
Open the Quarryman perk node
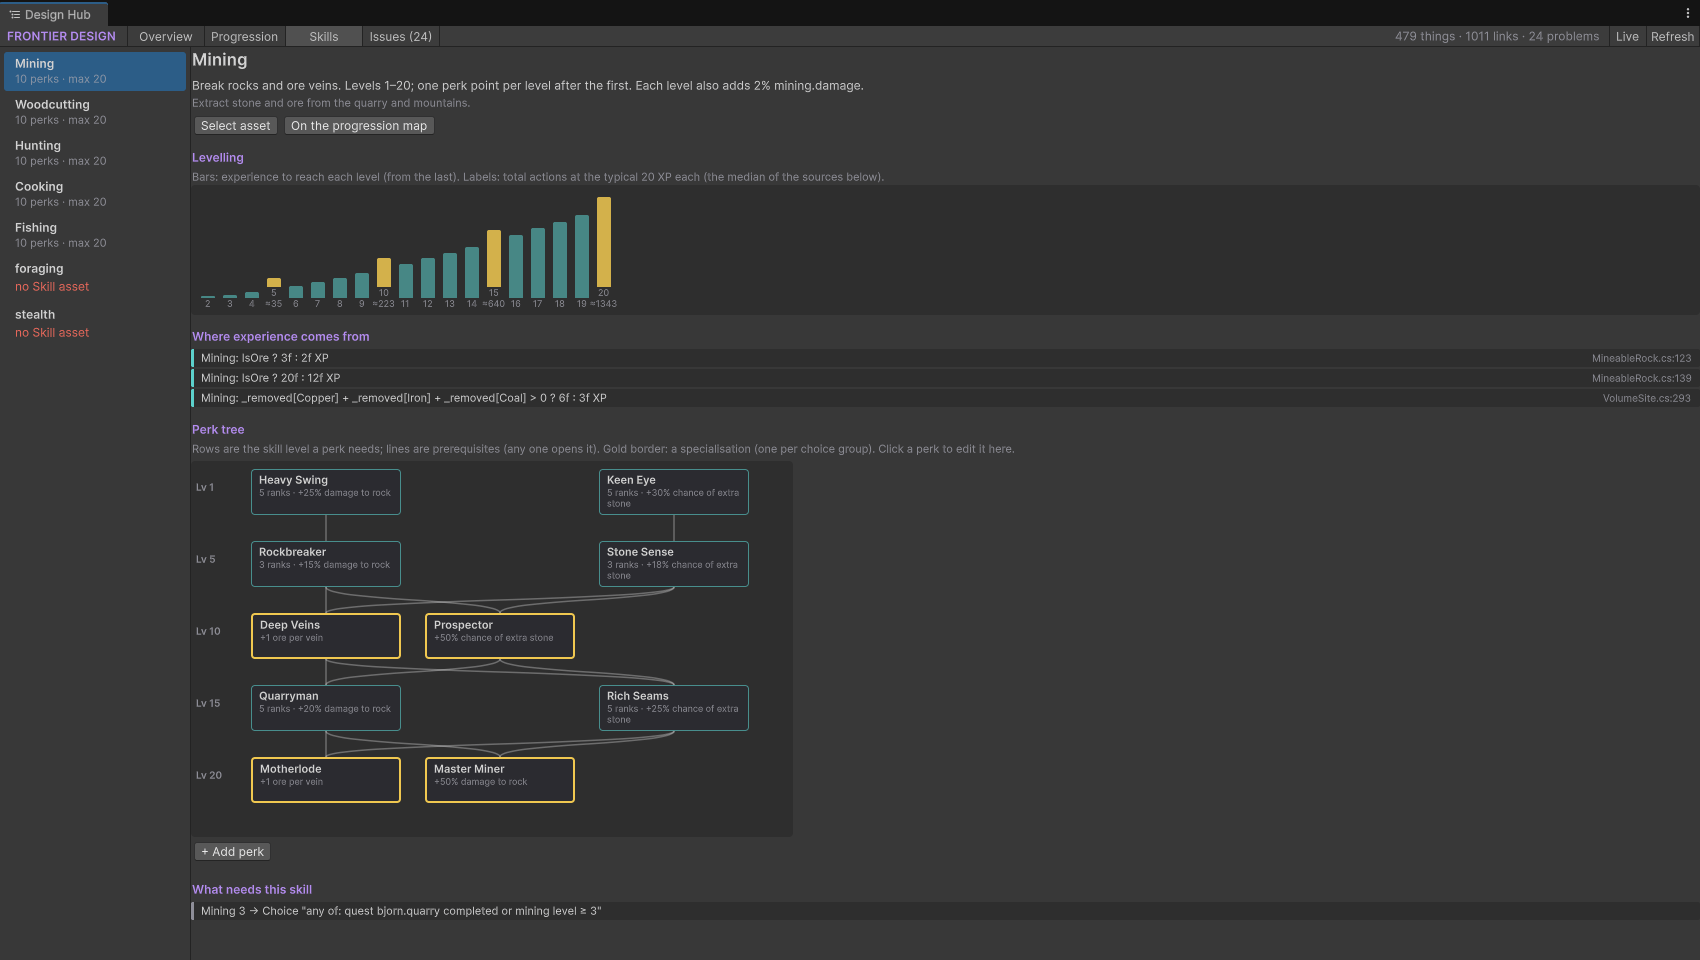[326, 708]
